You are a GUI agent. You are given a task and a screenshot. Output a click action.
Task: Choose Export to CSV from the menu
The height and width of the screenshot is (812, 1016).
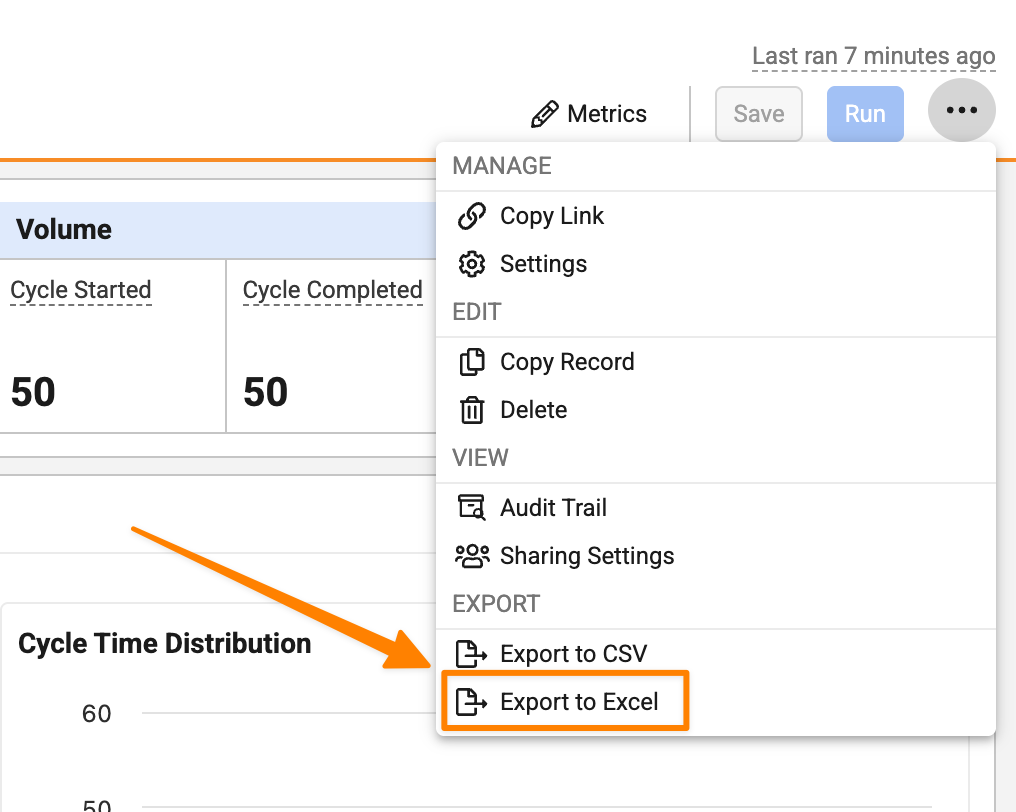coord(716,653)
